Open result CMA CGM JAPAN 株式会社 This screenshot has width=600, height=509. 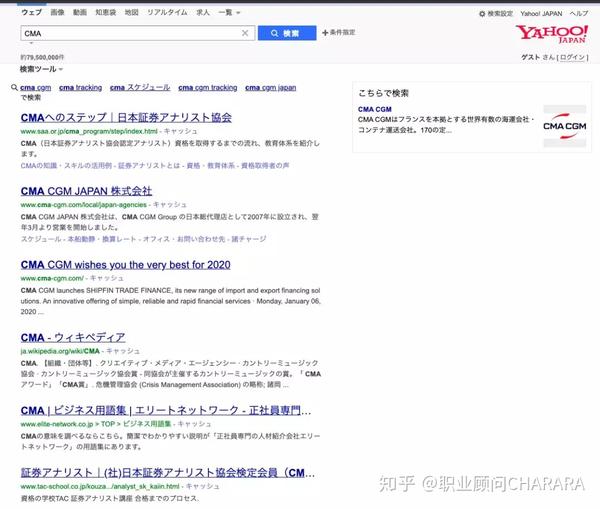[86, 191]
